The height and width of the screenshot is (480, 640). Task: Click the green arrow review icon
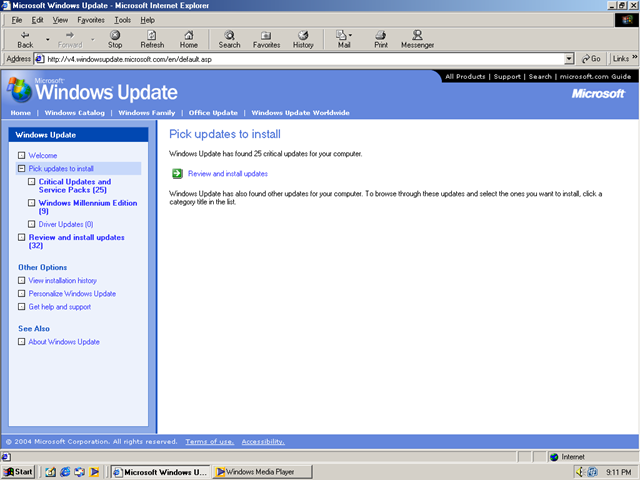pos(177,173)
